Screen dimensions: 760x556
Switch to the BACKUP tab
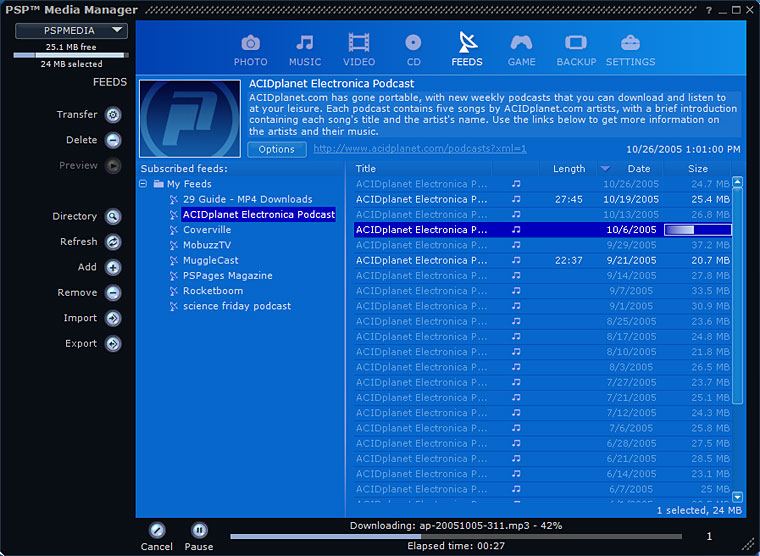[576, 49]
